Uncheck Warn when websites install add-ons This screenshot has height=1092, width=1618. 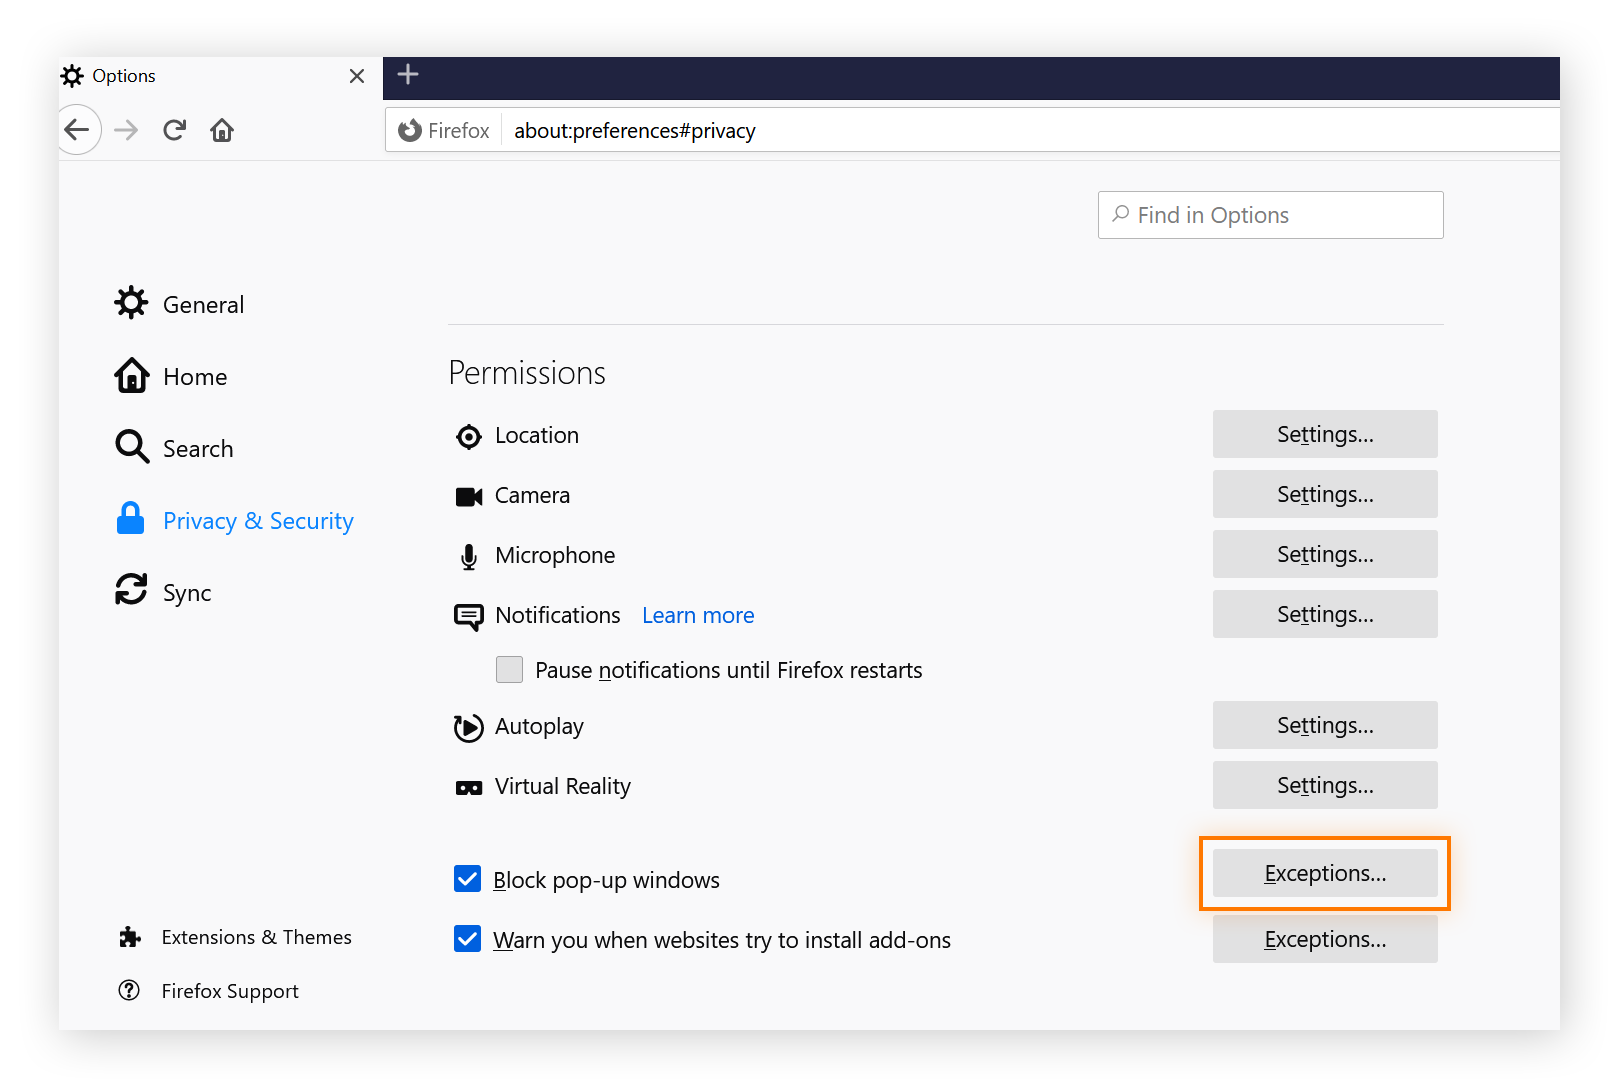(x=467, y=939)
